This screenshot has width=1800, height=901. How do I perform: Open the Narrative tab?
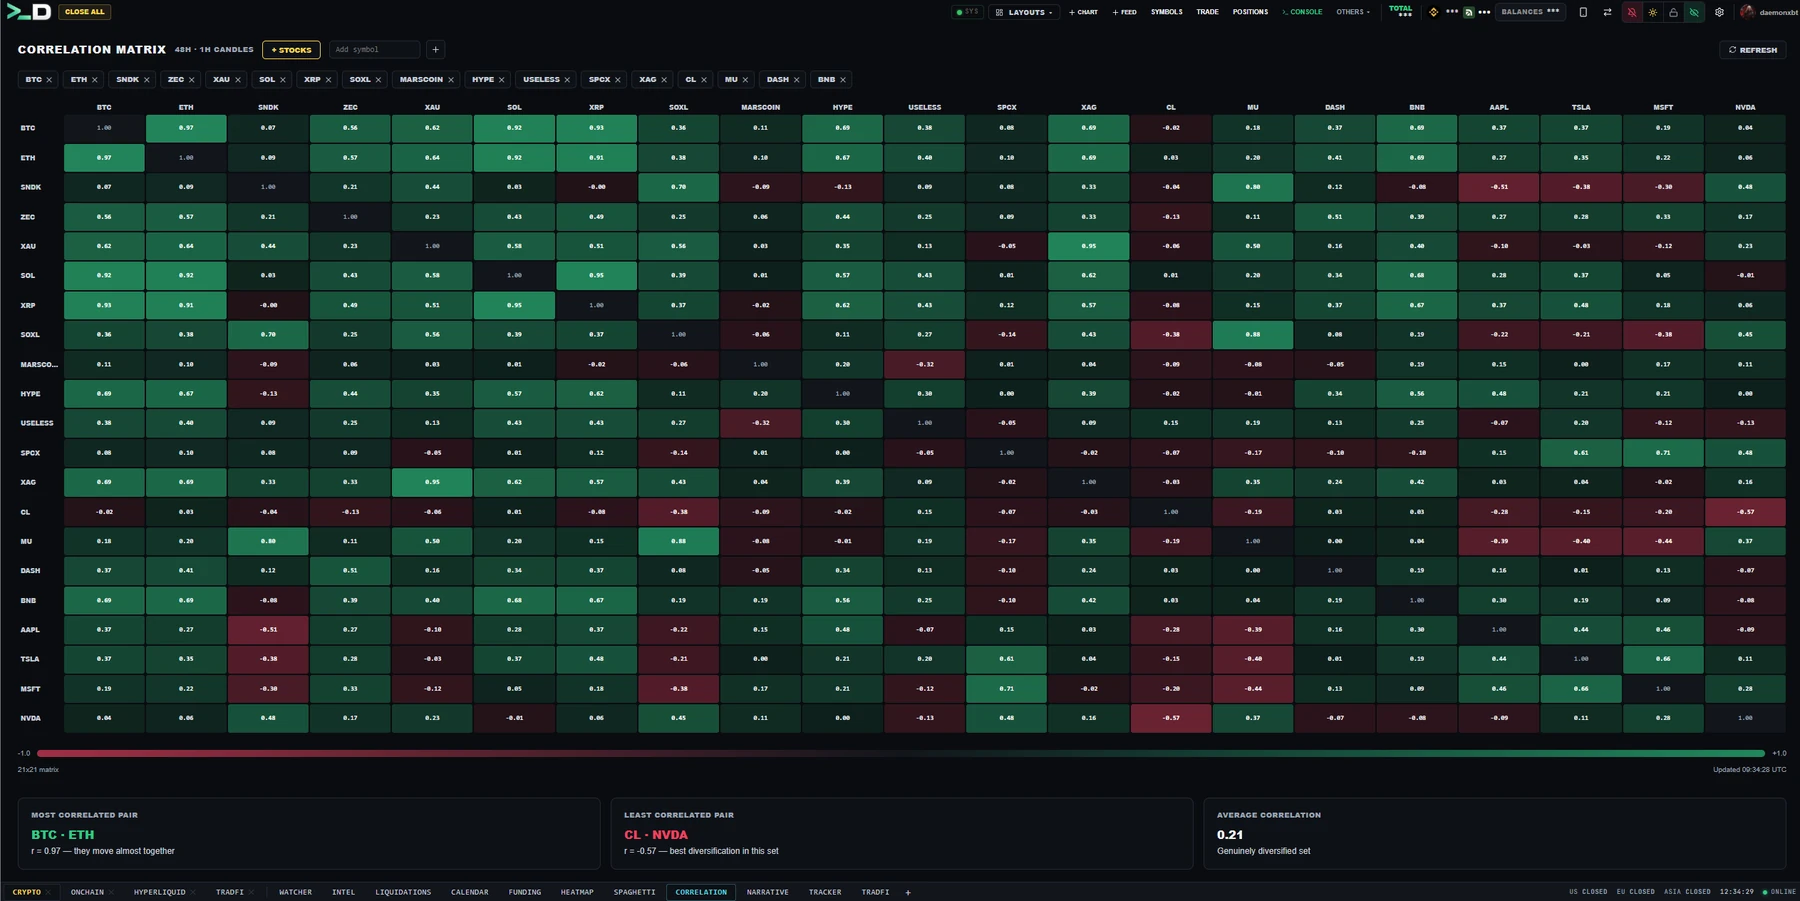pyautogui.click(x=768, y=892)
